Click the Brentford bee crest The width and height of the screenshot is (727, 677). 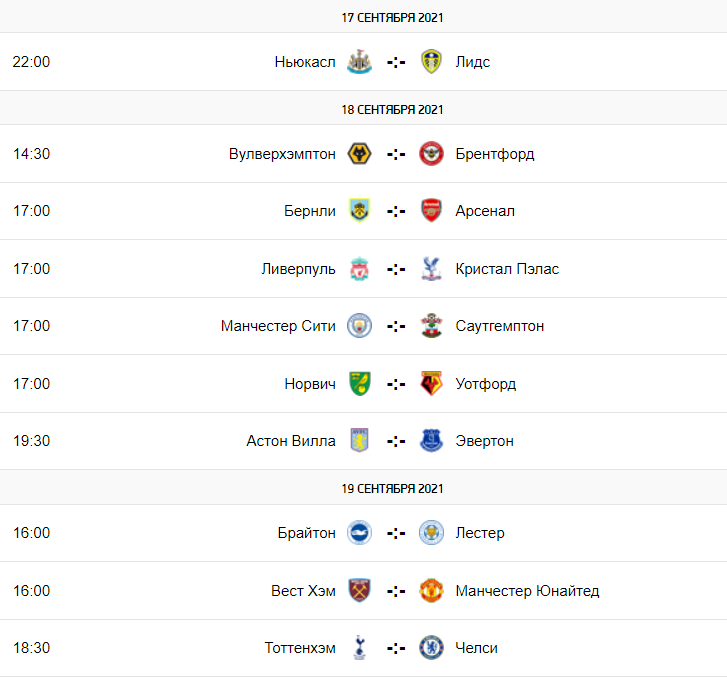point(431,153)
